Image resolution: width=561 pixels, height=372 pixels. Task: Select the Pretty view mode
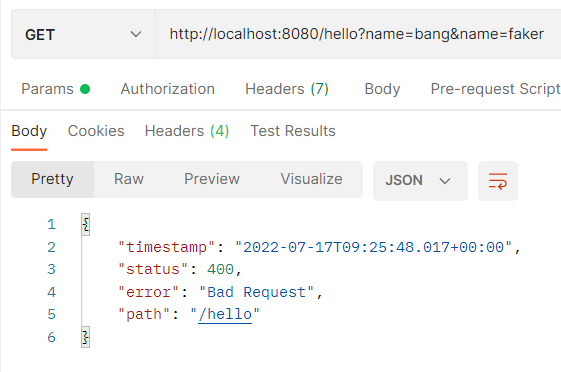tap(52, 179)
